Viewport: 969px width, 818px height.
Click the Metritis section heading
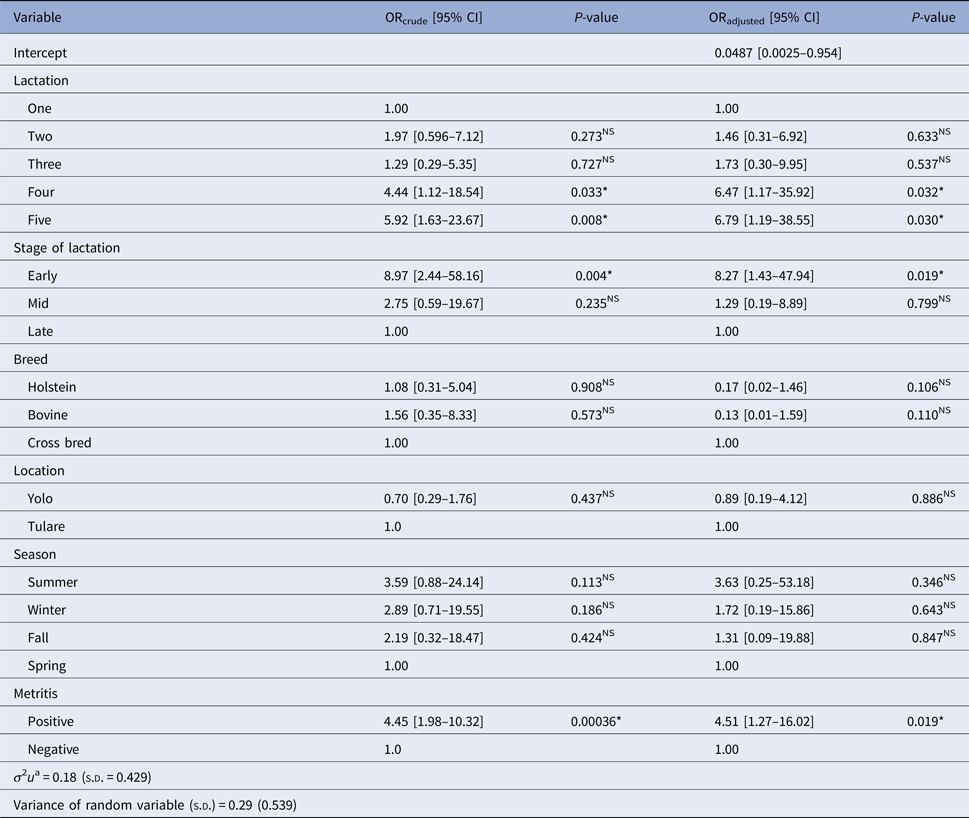38,693
